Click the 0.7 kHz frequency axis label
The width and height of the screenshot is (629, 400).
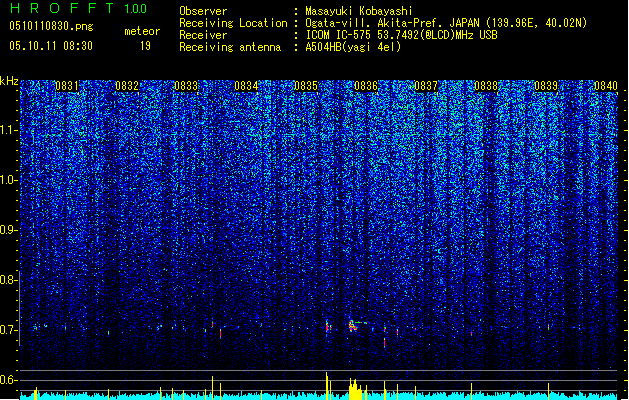tap(8, 330)
